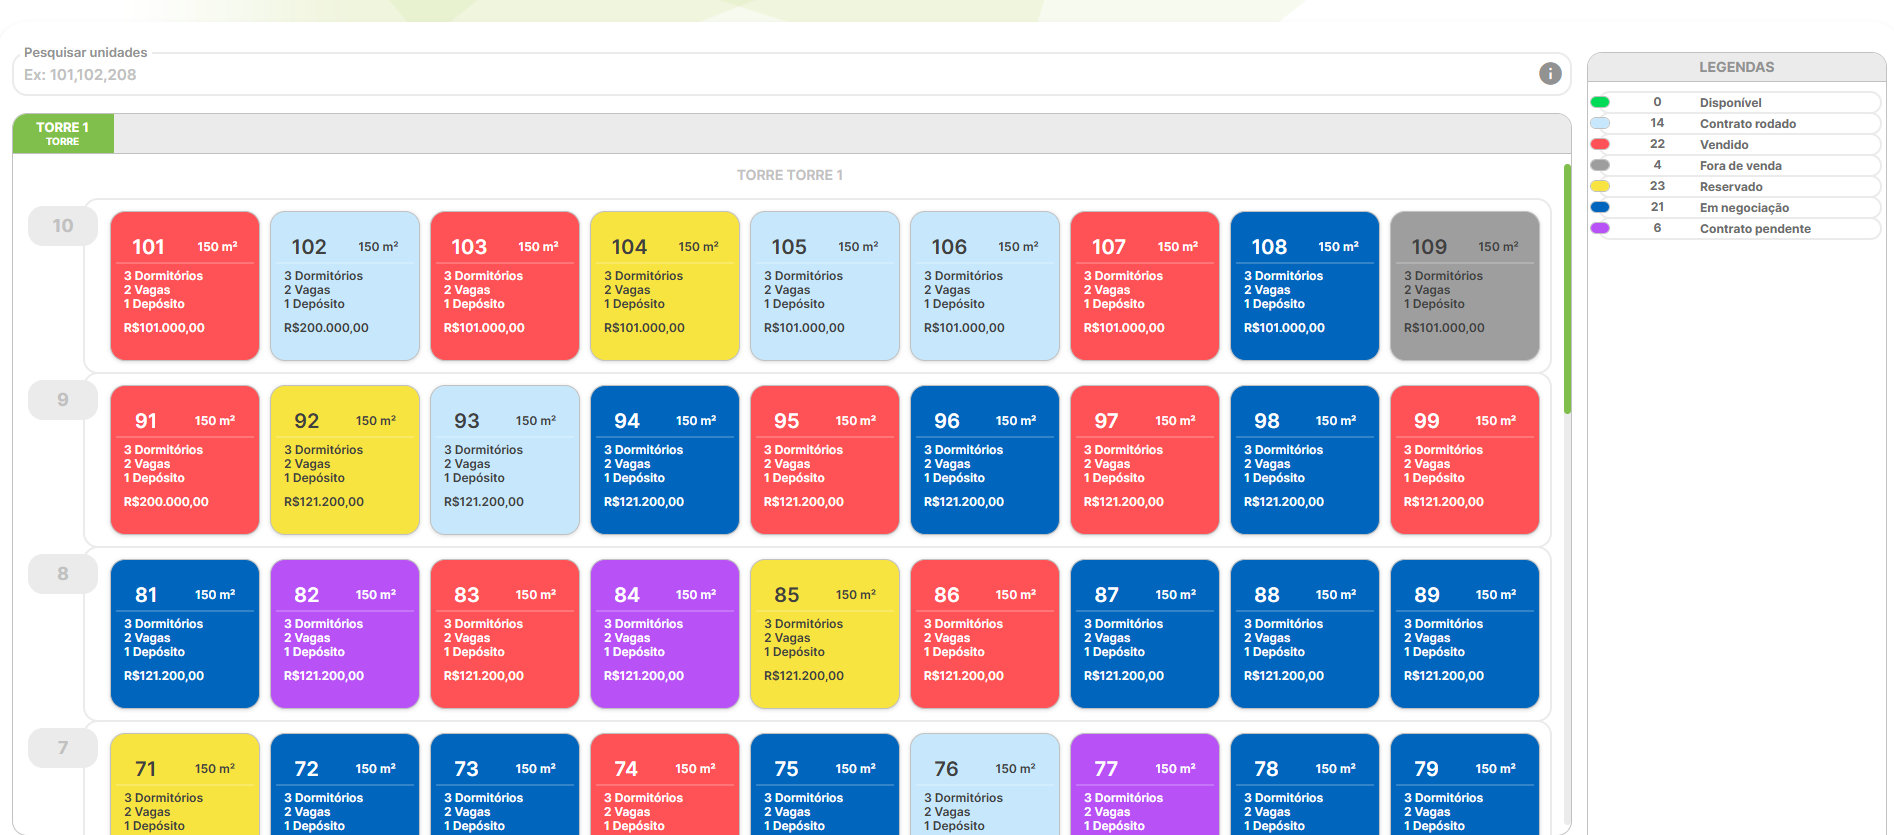Open unit 88 card

tap(1305, 634)
